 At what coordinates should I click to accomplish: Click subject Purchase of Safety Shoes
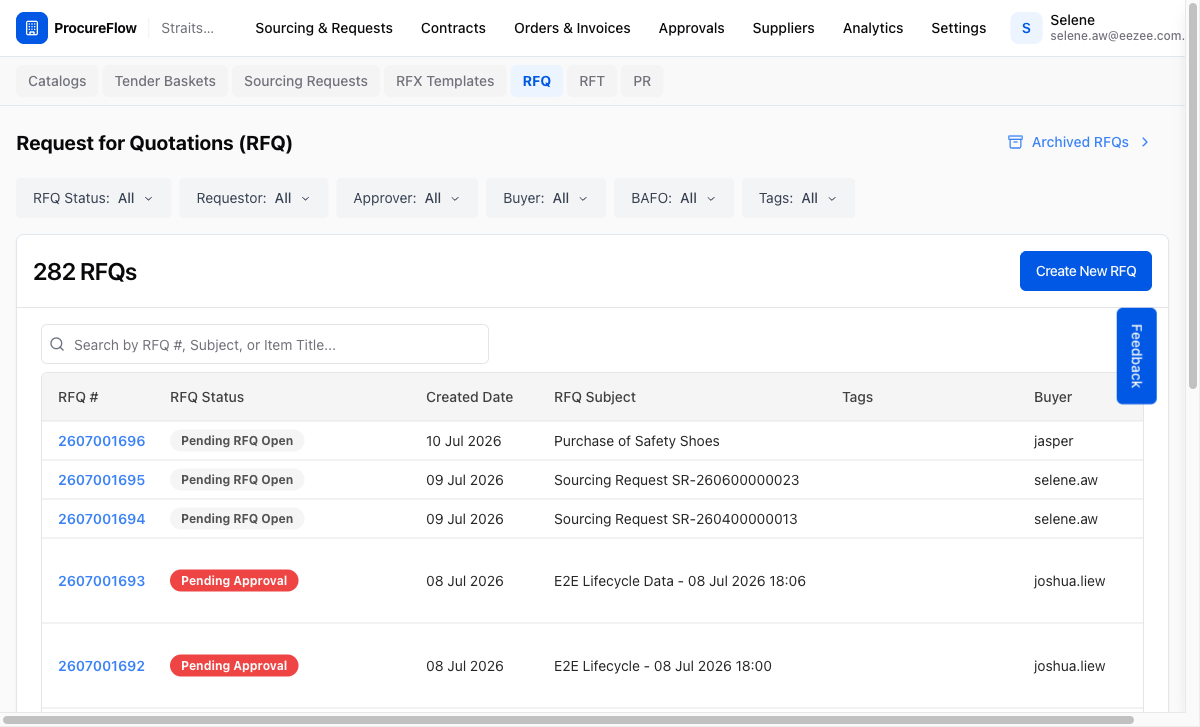(637, 441)
